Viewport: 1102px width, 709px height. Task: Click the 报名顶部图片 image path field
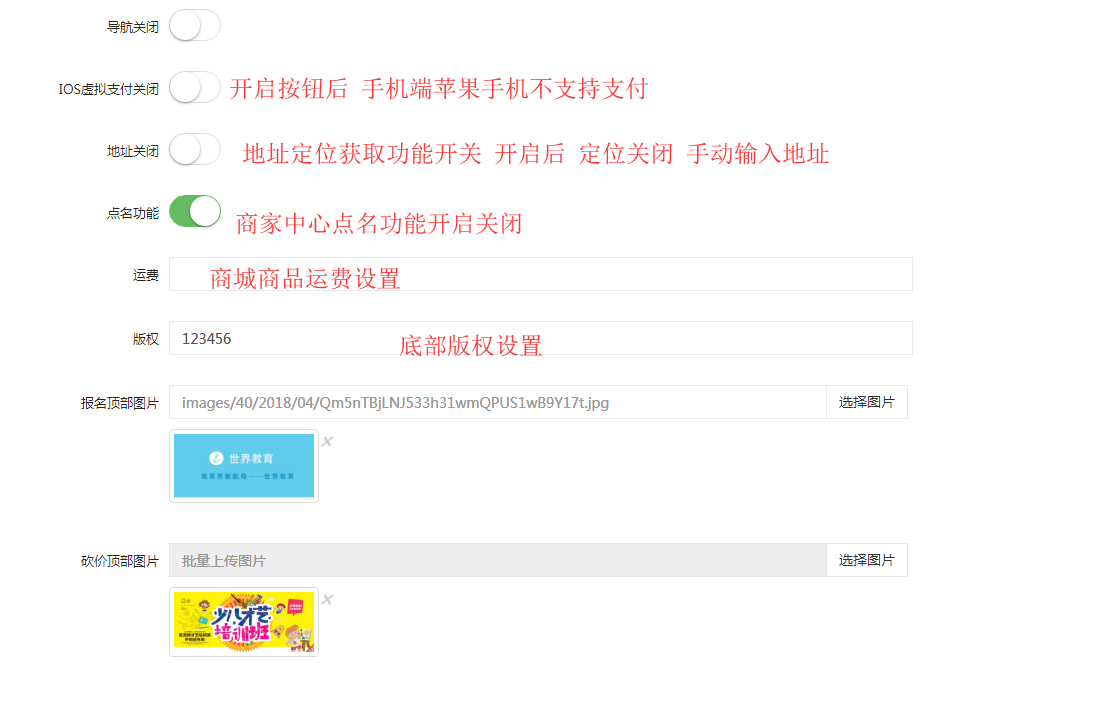(x=498, y=402)
